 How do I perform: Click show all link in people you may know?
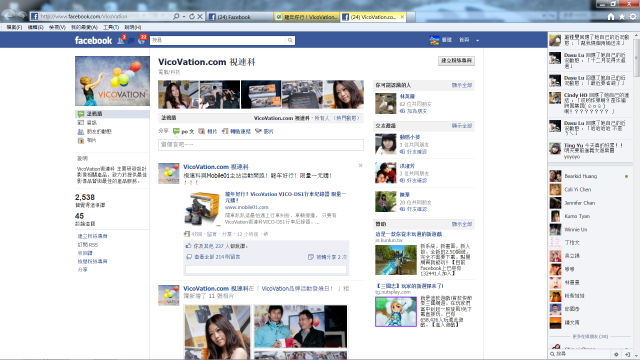[x=462, y=85]
